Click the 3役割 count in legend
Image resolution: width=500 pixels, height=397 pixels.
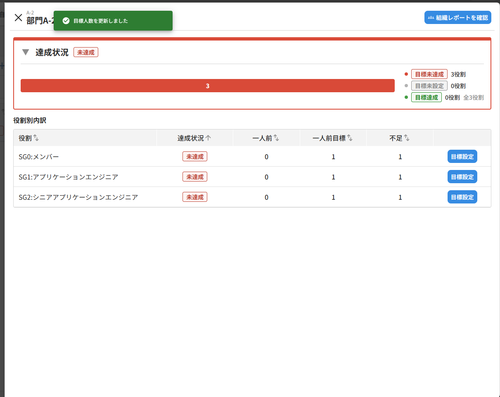pos(458,74)
